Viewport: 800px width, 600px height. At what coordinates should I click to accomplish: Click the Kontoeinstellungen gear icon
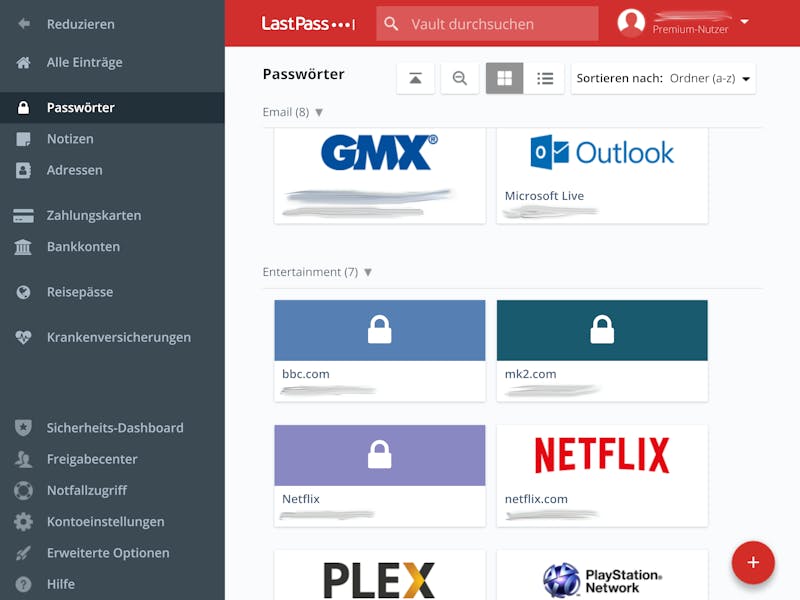pos(23,521)
